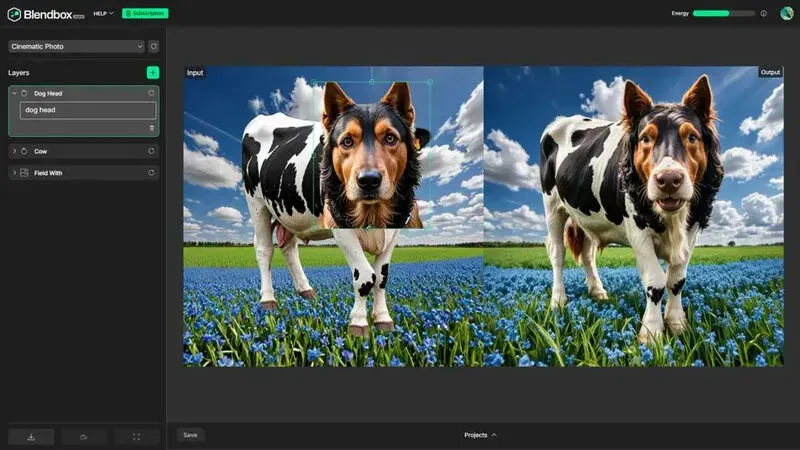Click the Energy progress bar
800x450 pixels.
coord(723,13)
